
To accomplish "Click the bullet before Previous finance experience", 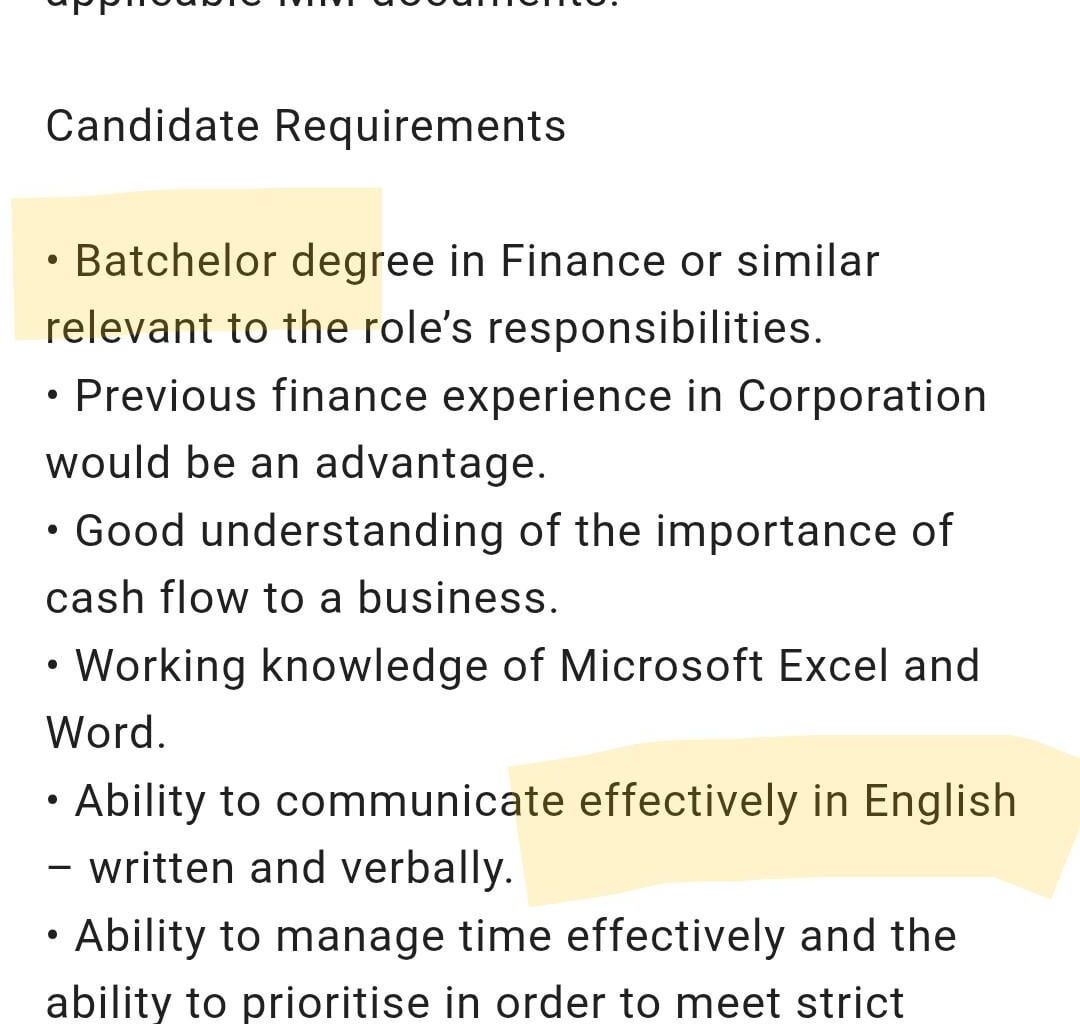I will point(53,396).
